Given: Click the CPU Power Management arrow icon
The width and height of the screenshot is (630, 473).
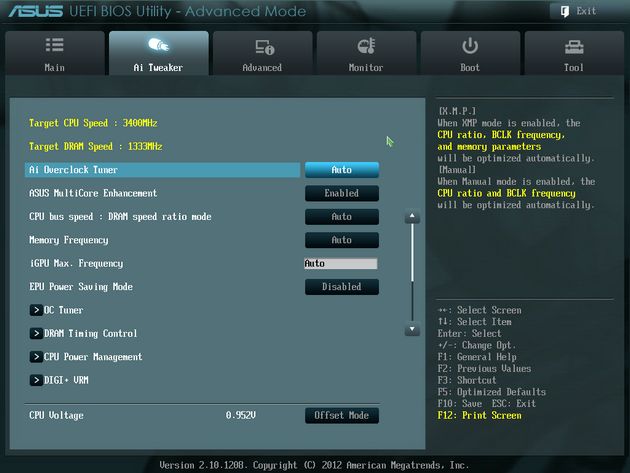Looking at the screenshot, I should coord(36,356).
